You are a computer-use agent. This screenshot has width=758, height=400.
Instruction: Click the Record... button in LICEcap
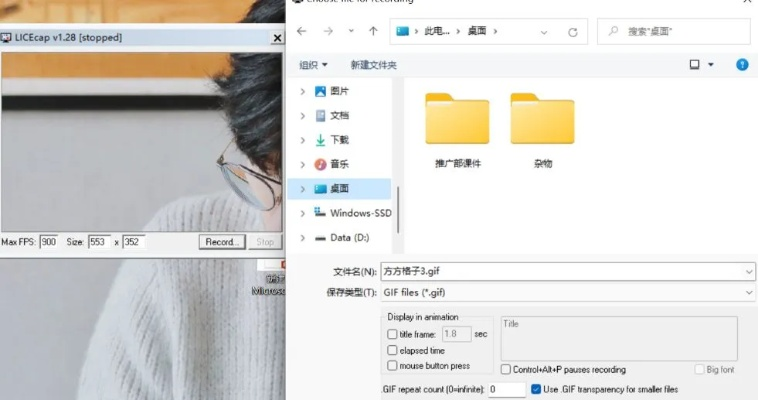click(x=221, y=242)
